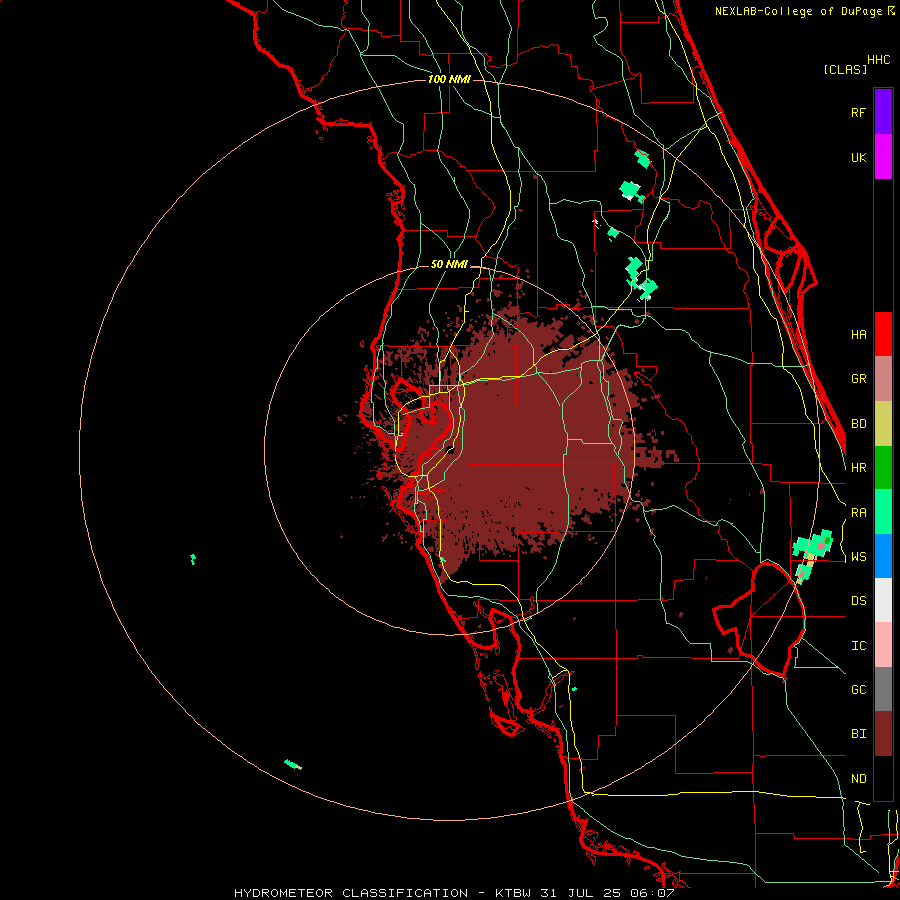This screenshot has height=900, width=900.
Task: Click the ND legend label
Action: point(858,779)
